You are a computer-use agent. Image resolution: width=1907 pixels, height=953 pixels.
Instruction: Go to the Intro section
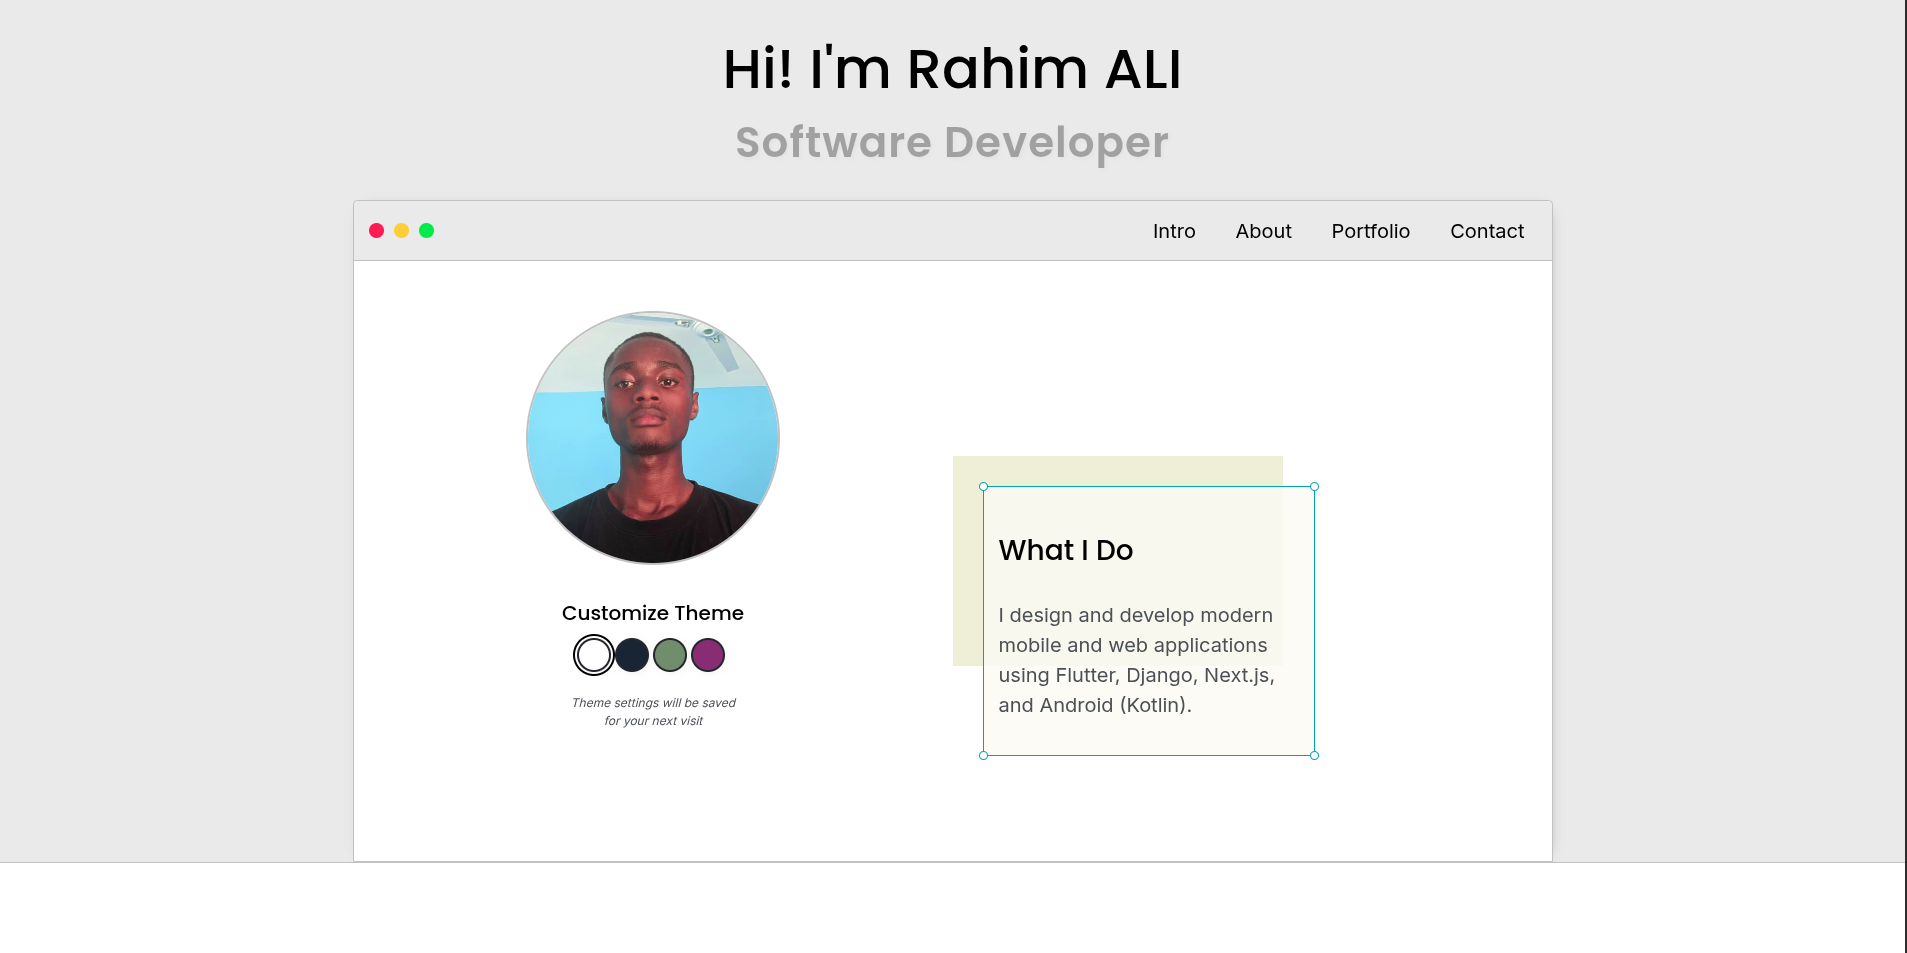coord(1173,231)
